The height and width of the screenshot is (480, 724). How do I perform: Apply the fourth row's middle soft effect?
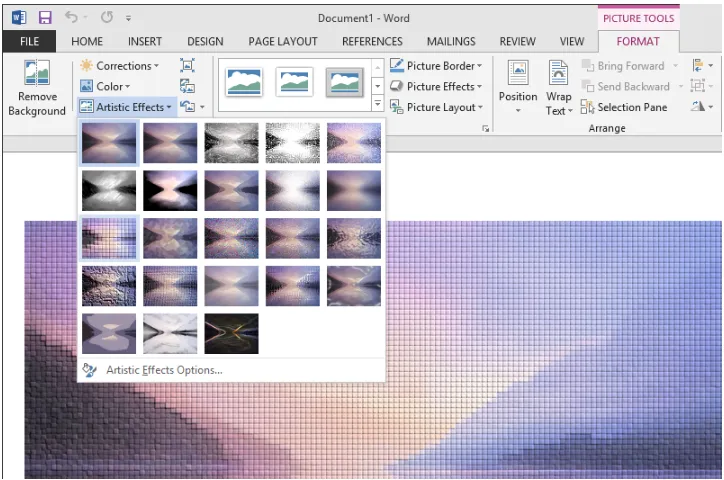[x=231, y=286]
